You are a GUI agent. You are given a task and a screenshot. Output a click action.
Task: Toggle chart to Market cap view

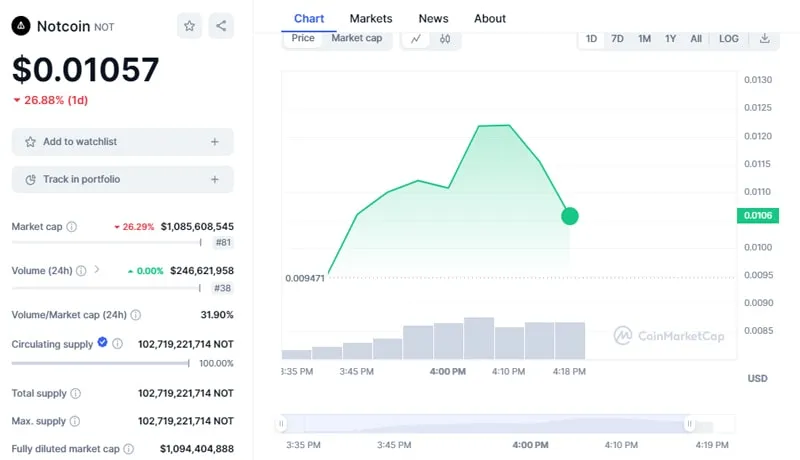(356, 38)
